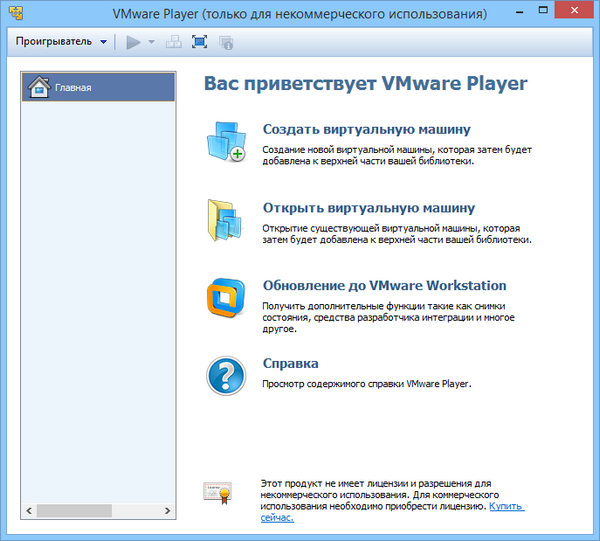Screen dimensions: 600x541
Task: Click the 'Вас приветствует VMware Player' title
Action: (365, 83)
